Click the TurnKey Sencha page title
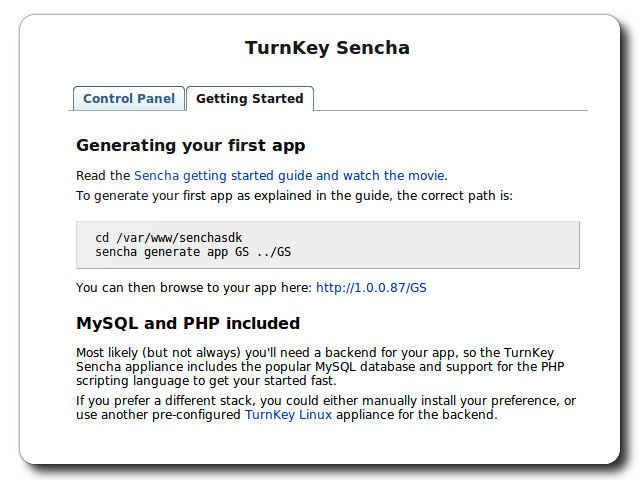 point(327,48)
